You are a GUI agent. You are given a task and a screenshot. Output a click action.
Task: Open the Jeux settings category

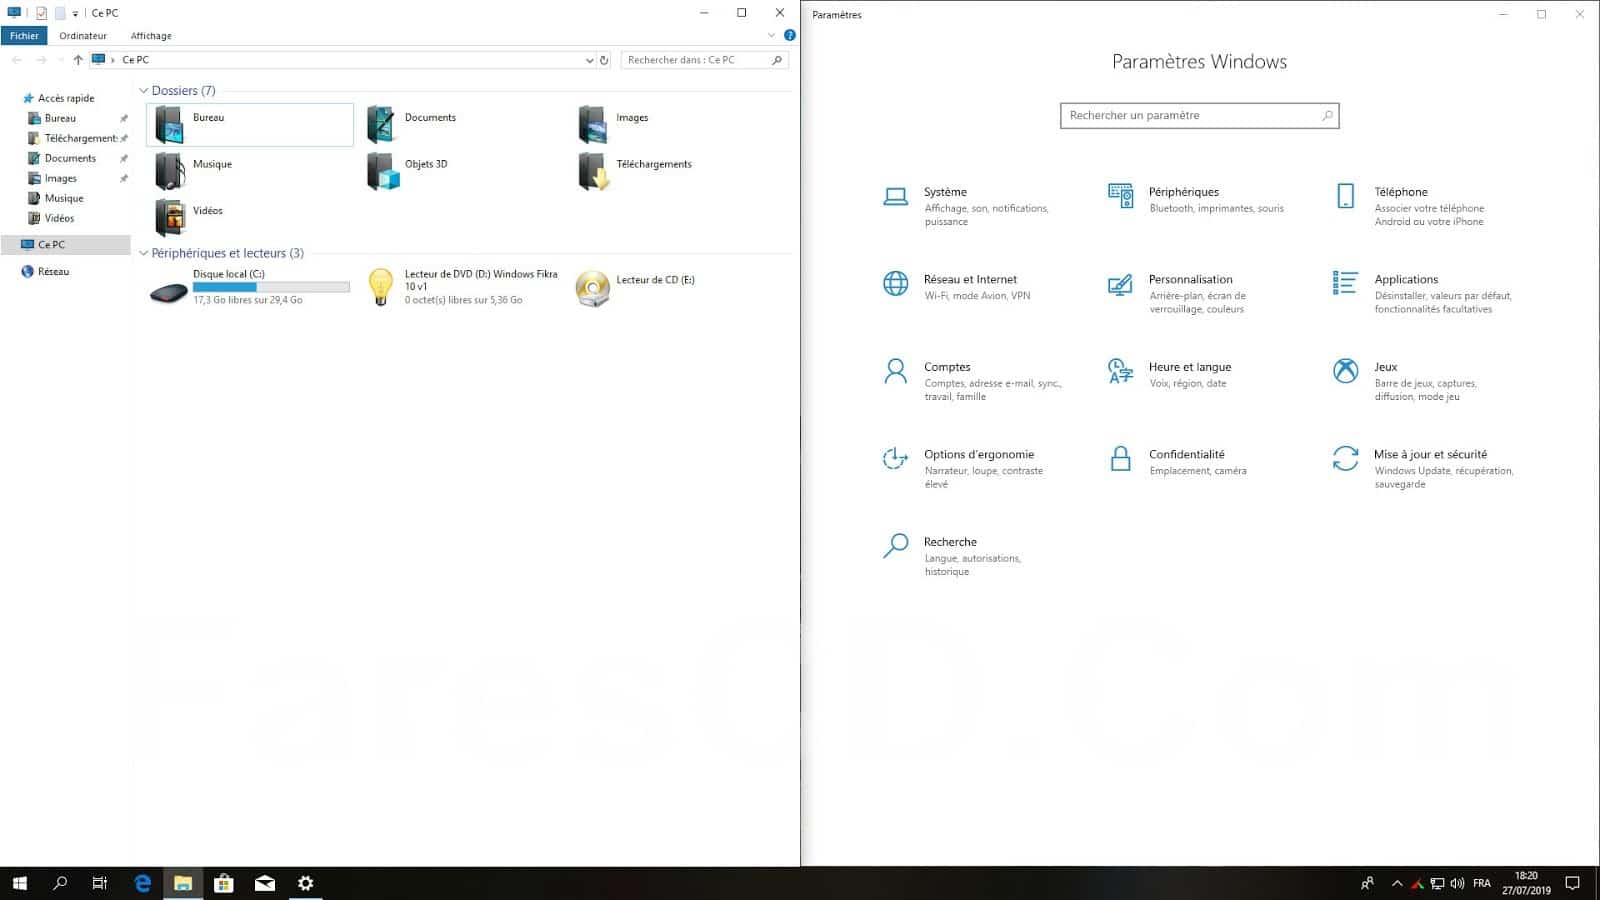[1405, 381]
